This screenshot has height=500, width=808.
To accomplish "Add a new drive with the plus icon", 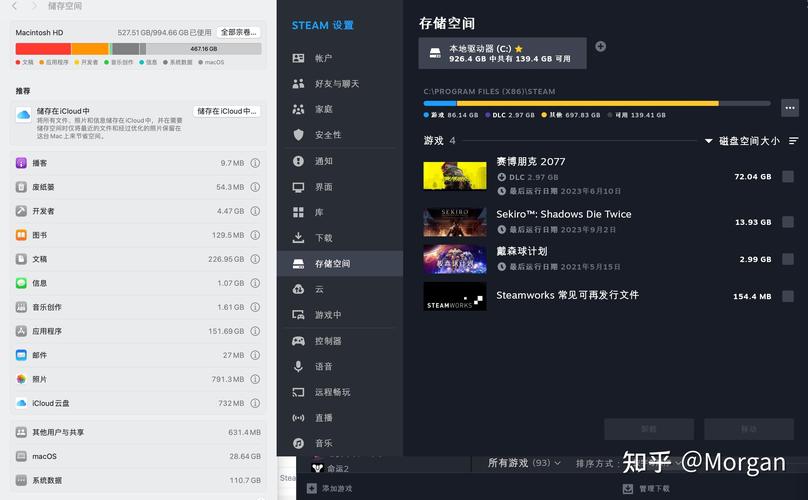I will 600,46.
